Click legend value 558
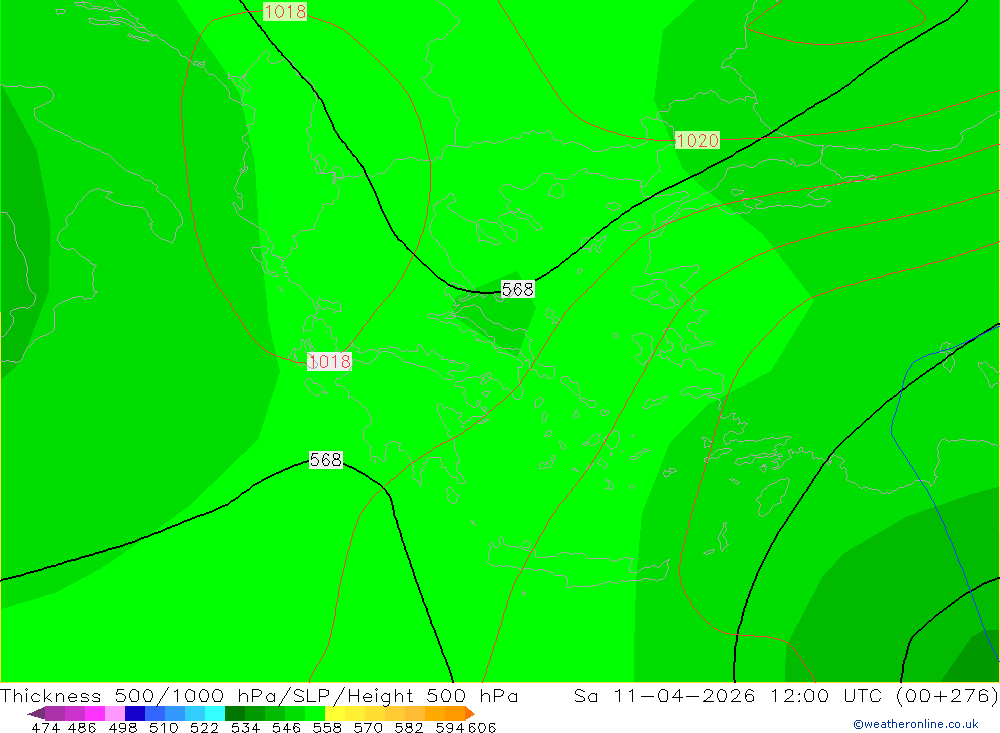 pyautogui.click(x=327, y=727)
